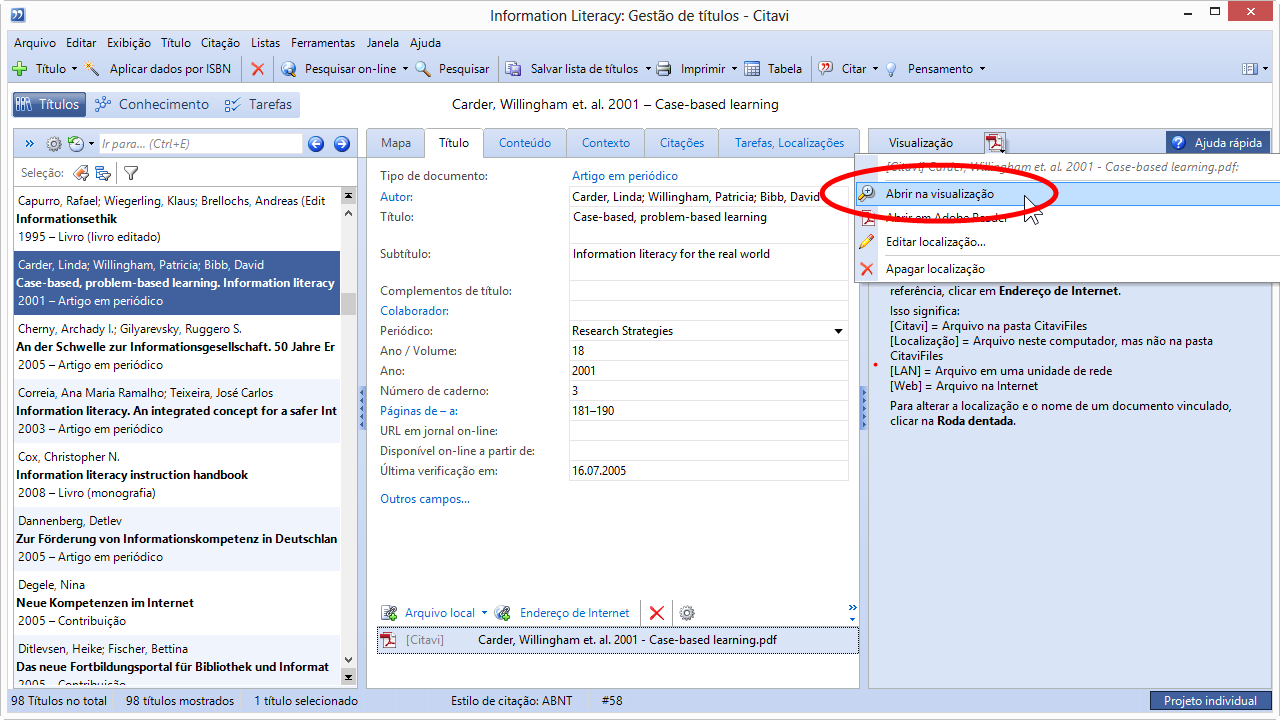This screenshot has height=720, width=1280.
Task: Click Endereço de Internet globe icon
Action: click(504, 613)
